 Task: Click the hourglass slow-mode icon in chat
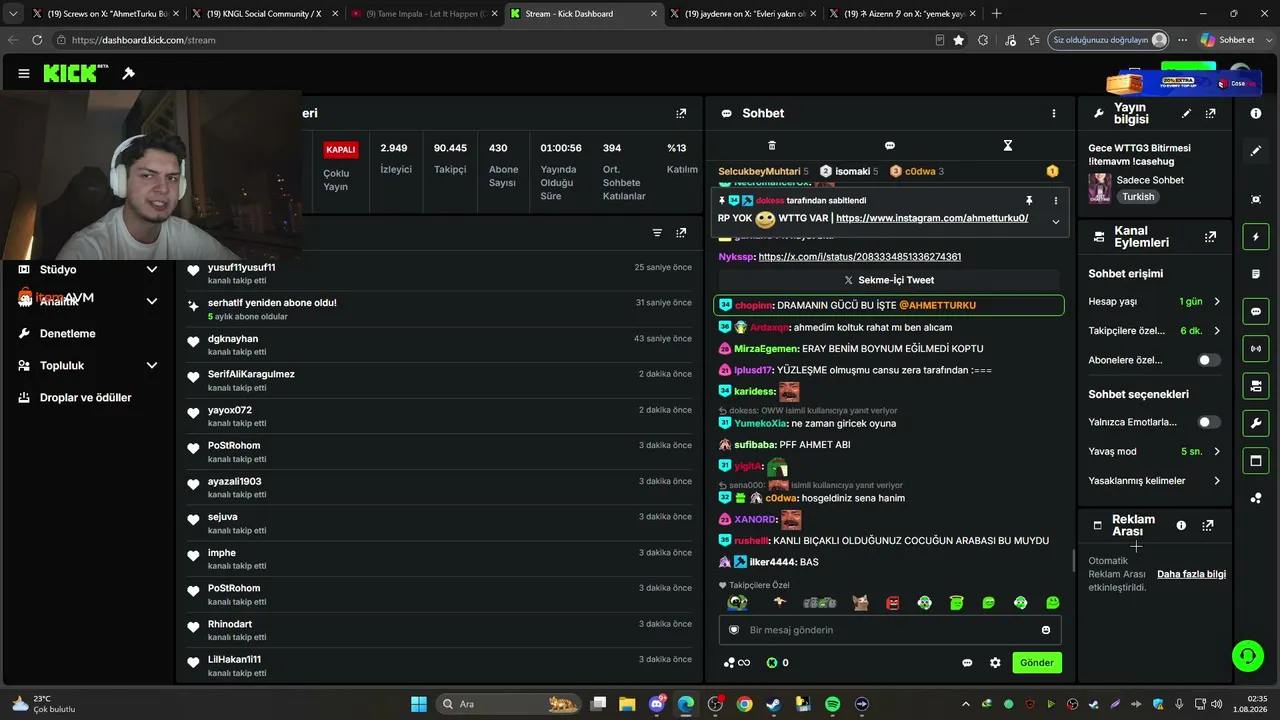(1008, 146)
